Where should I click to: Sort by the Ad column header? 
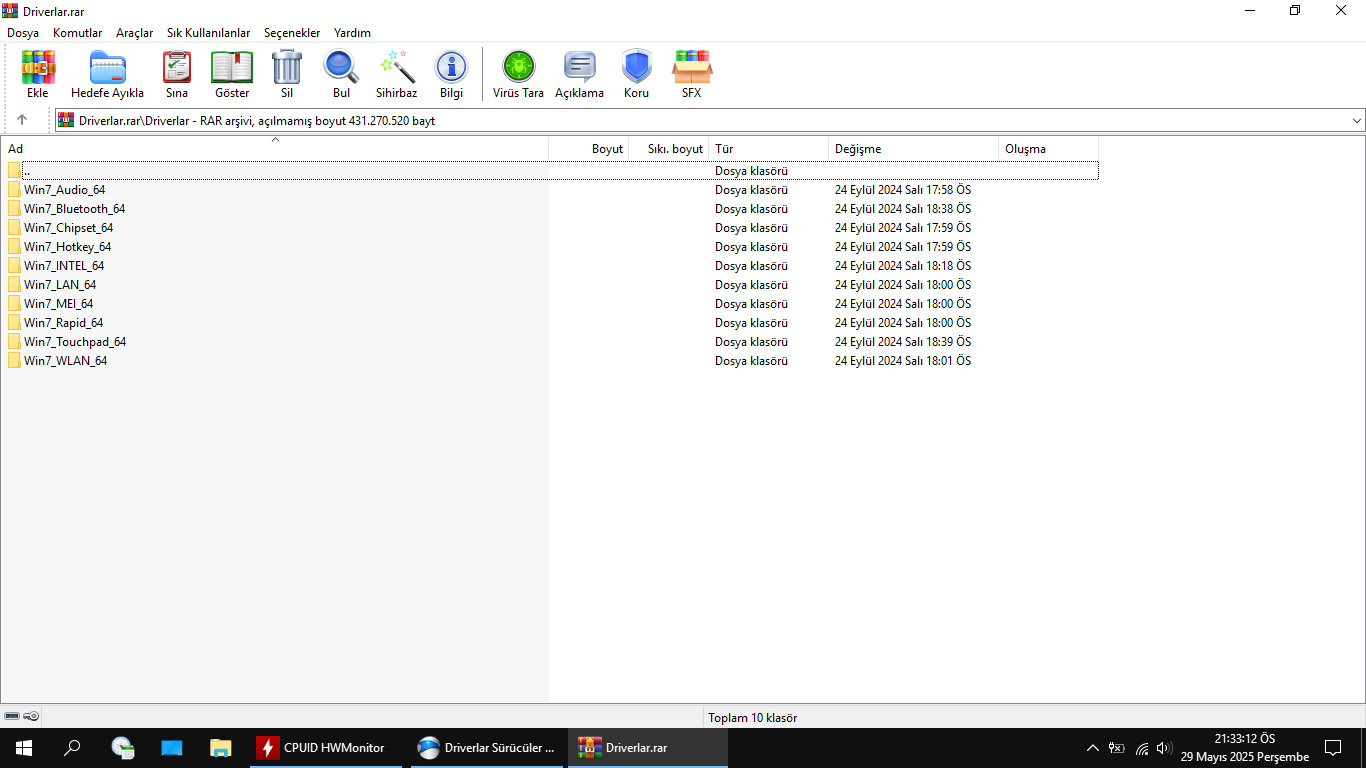pos(275,149)
